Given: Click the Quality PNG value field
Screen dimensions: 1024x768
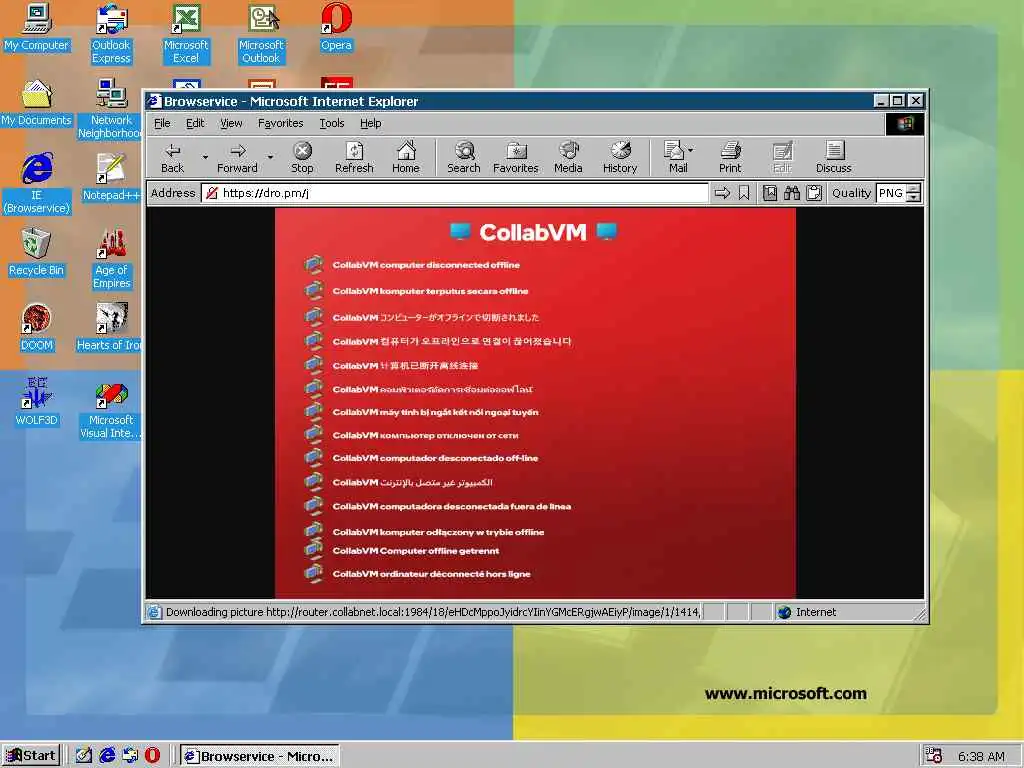Looking at the screenshot, I should [x=891, y=193].
